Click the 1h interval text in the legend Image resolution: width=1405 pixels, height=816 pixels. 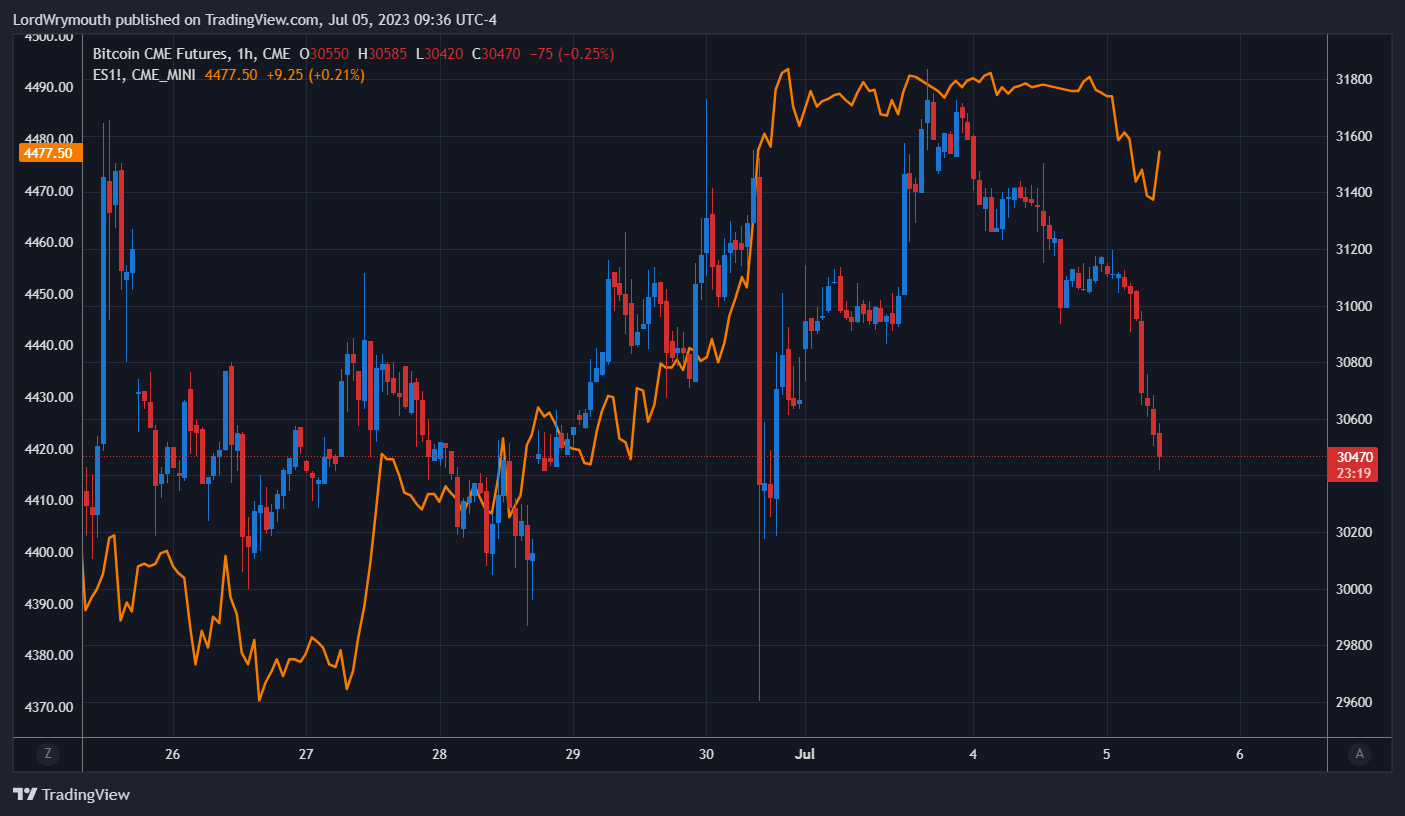pos(244,54)
